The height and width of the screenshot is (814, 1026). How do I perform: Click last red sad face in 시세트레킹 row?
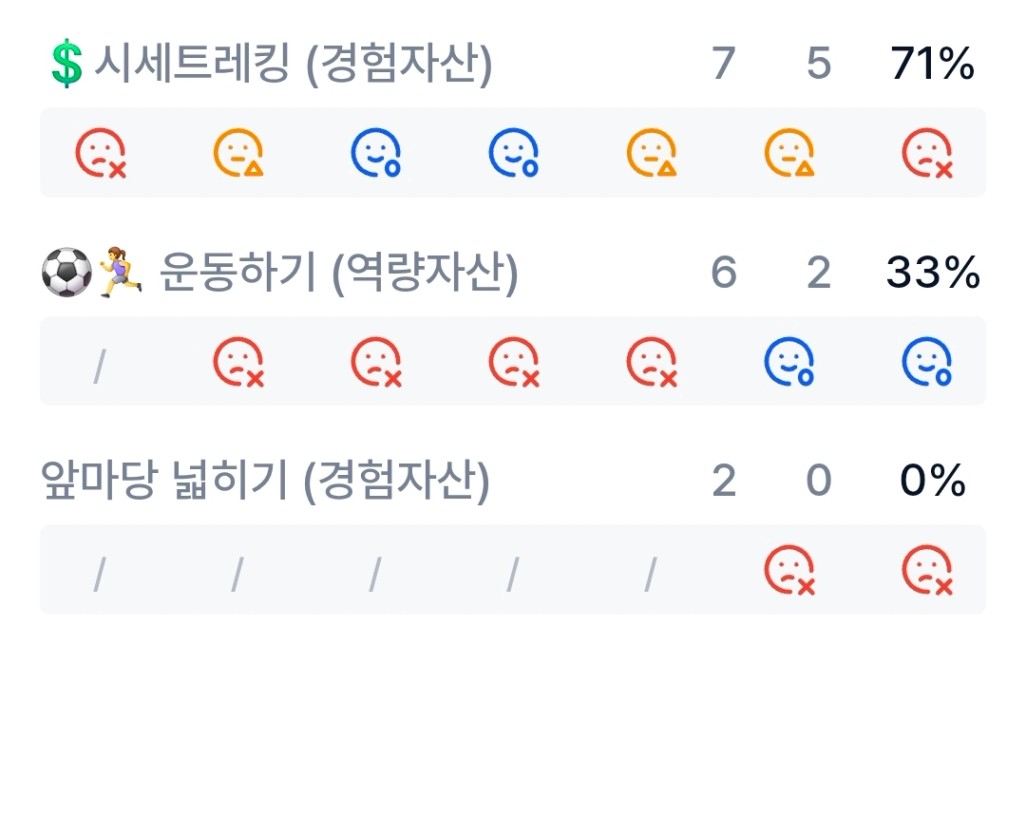pyautogui.click(x=927, y=153)
